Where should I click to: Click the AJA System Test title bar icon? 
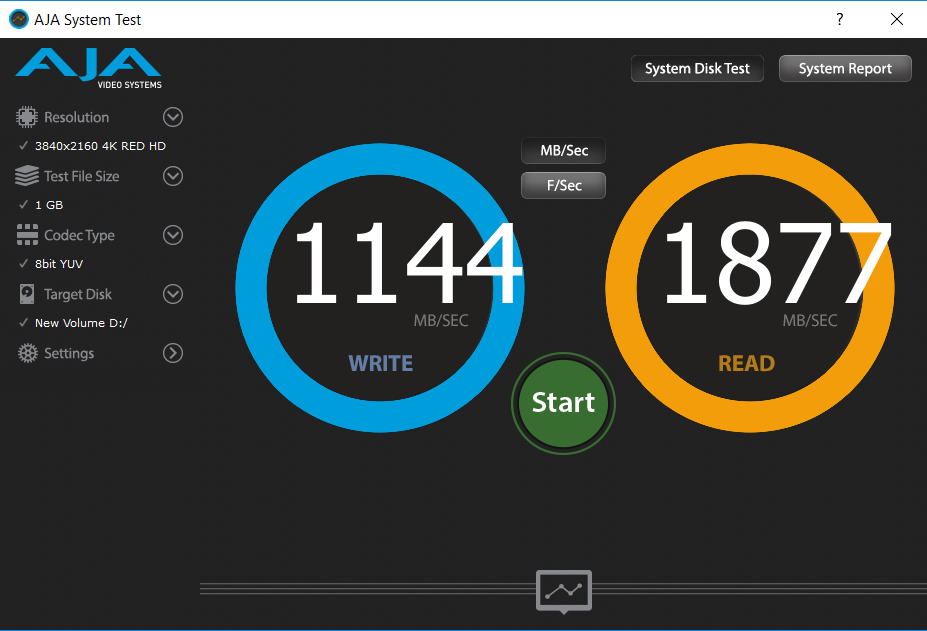click(19, 20)
